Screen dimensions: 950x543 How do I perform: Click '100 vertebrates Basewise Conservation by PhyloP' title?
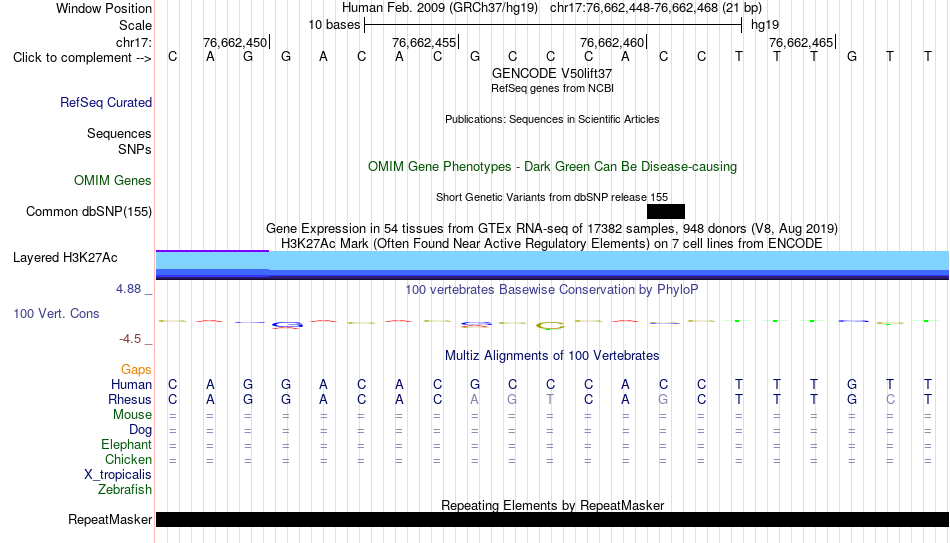click(552, 290)
